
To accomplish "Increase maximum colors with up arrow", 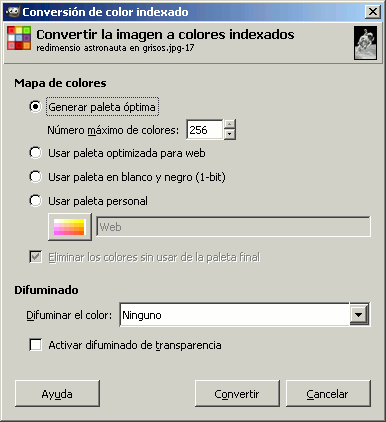I will pos(229,124).
